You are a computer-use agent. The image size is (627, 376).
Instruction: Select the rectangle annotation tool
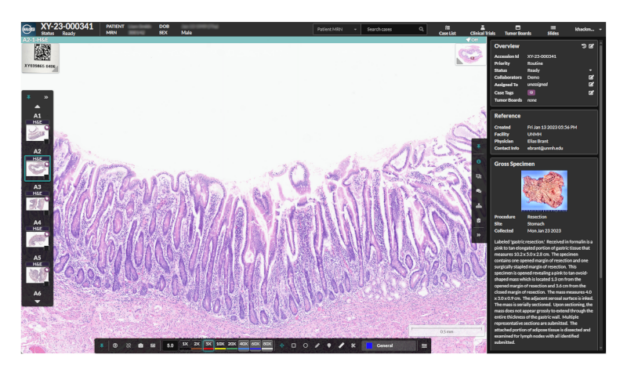point(294,346)
